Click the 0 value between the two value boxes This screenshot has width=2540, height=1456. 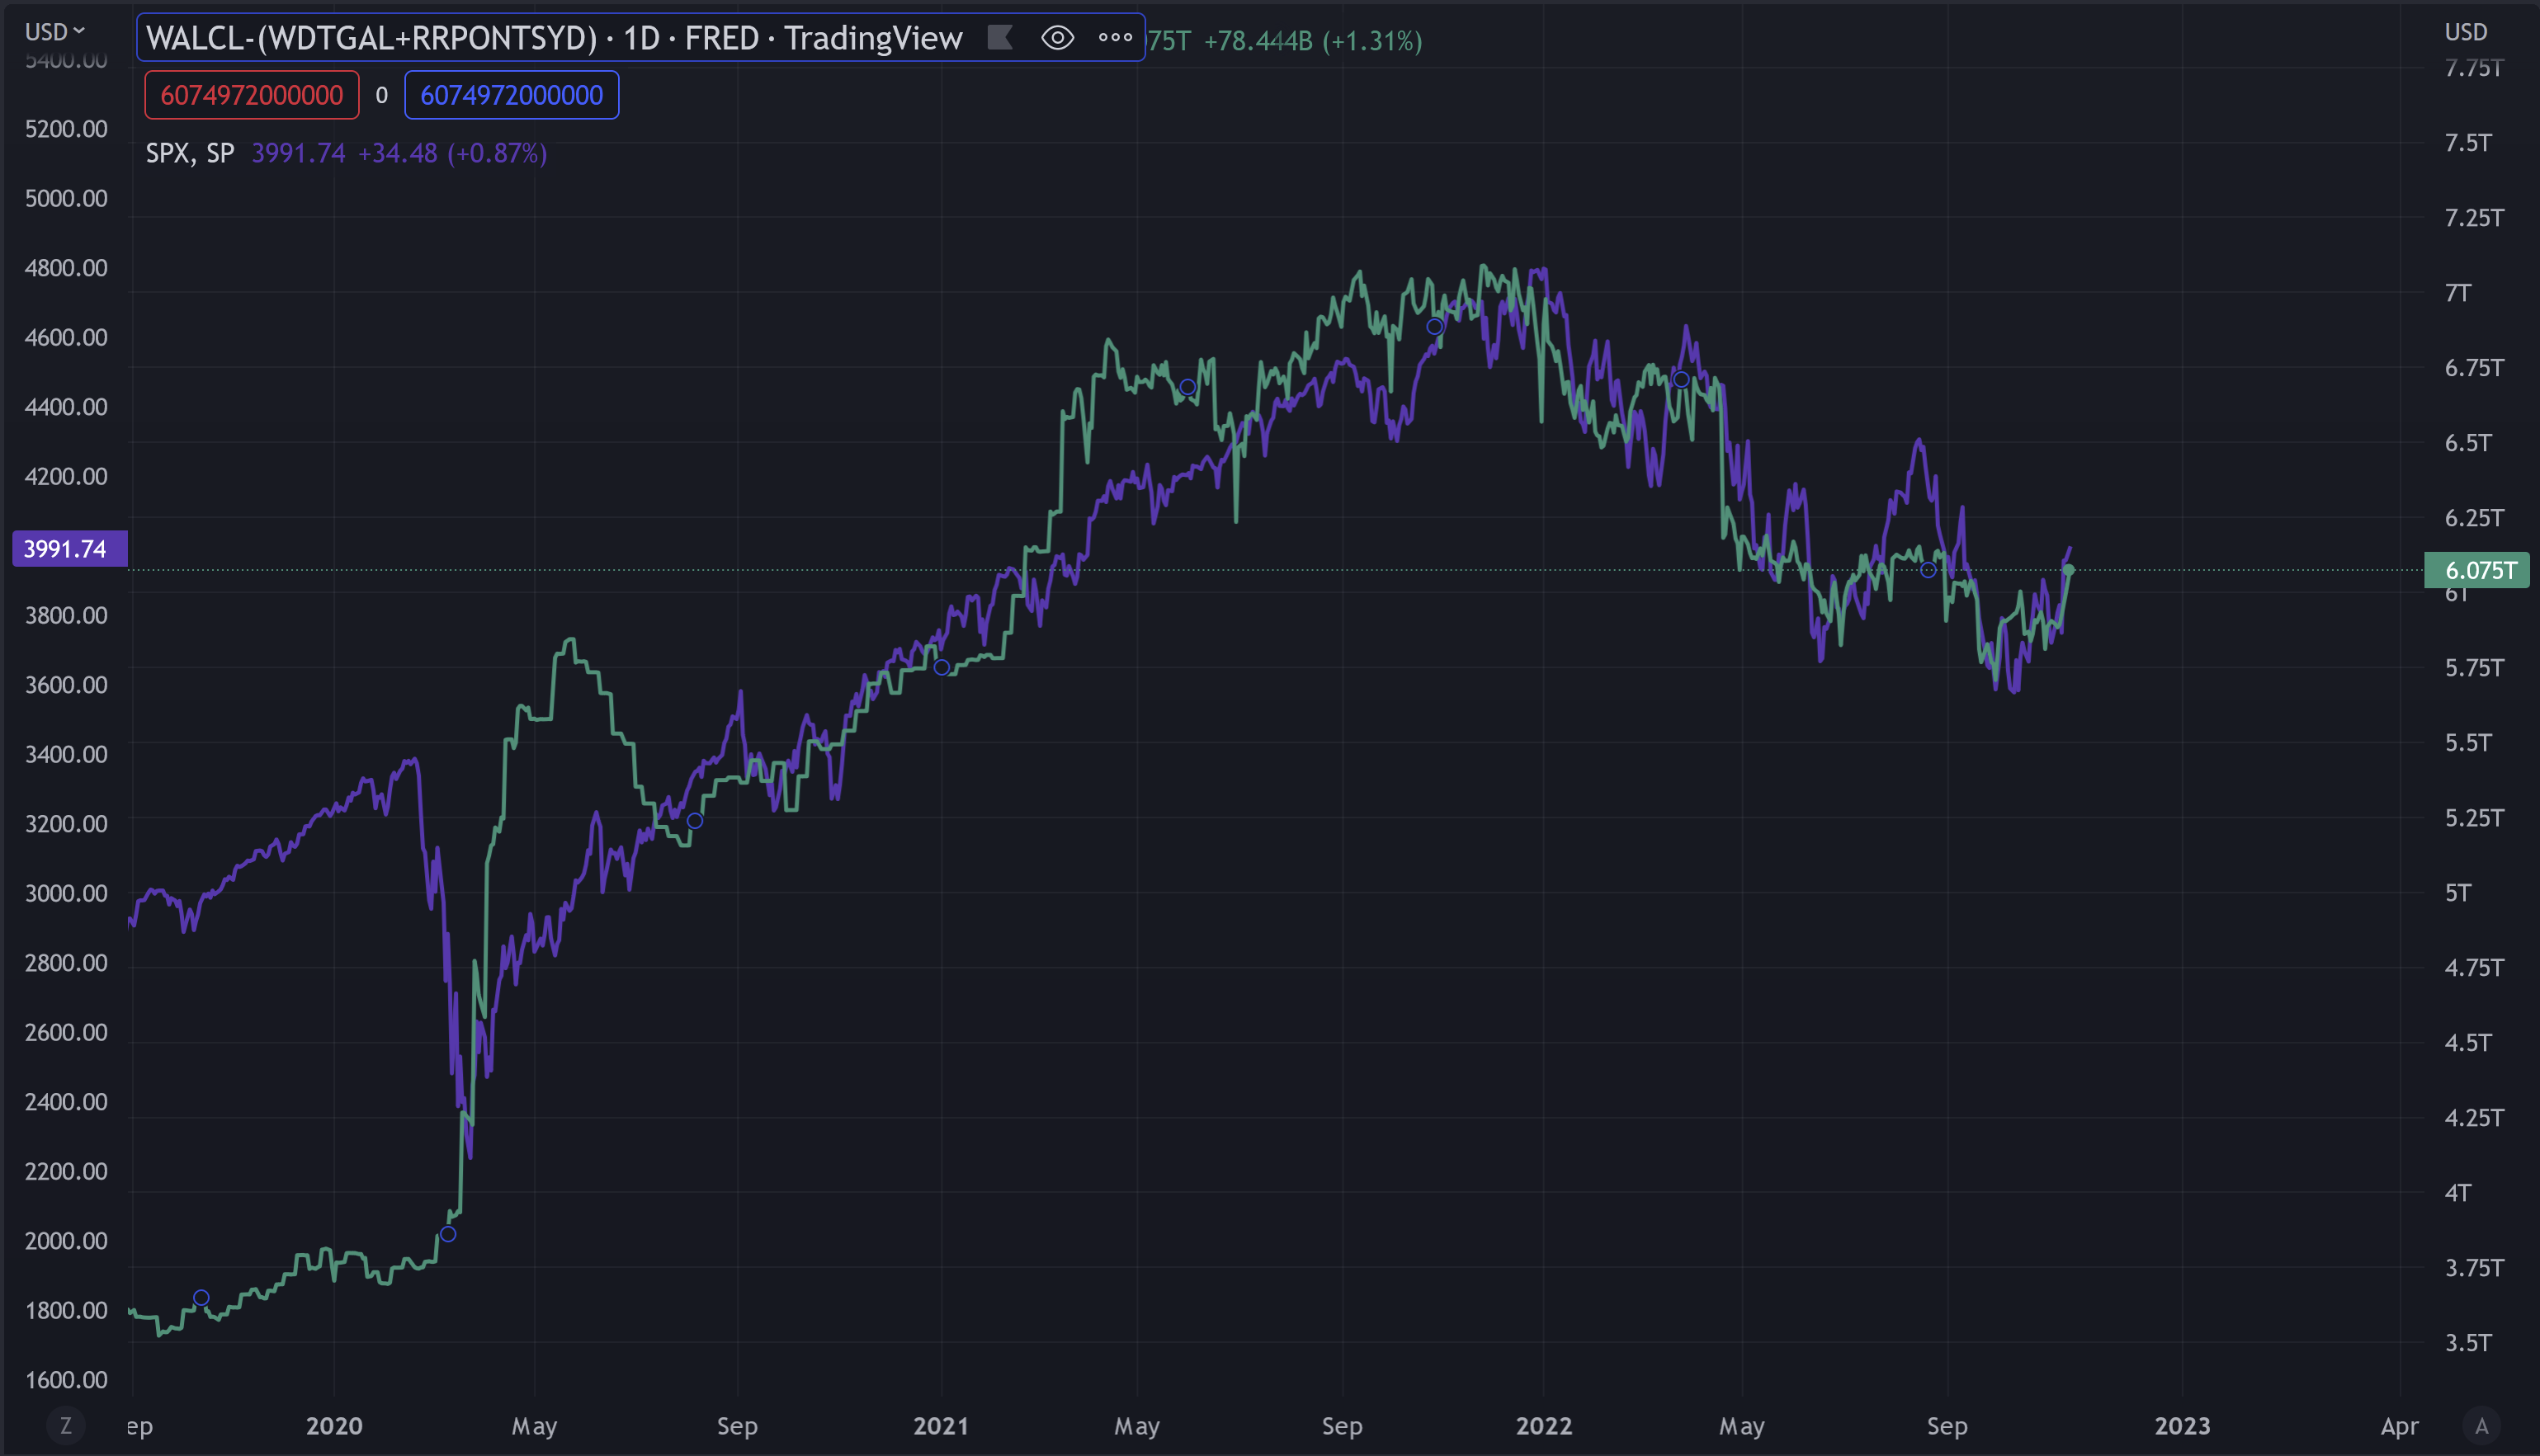point(380,95)
